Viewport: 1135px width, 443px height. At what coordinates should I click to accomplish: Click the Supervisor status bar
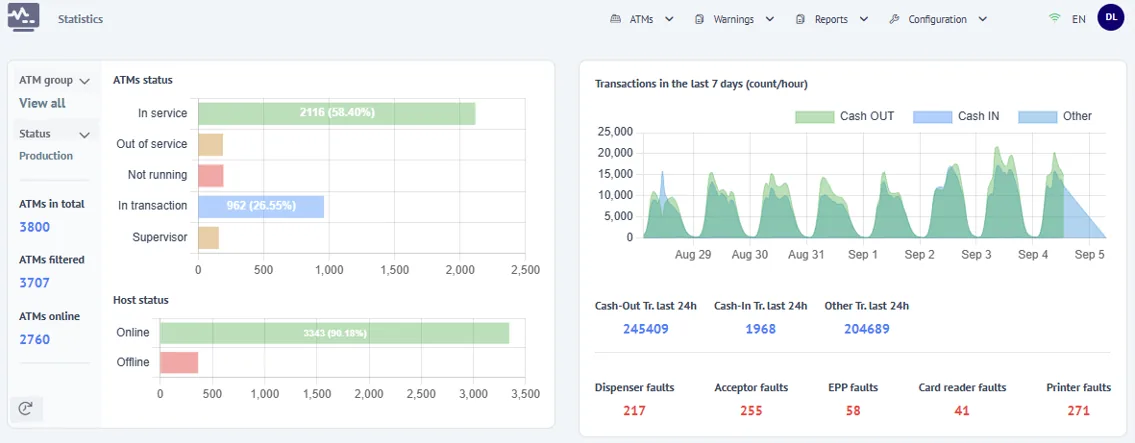pyautogui.click(x=208, y=237)
